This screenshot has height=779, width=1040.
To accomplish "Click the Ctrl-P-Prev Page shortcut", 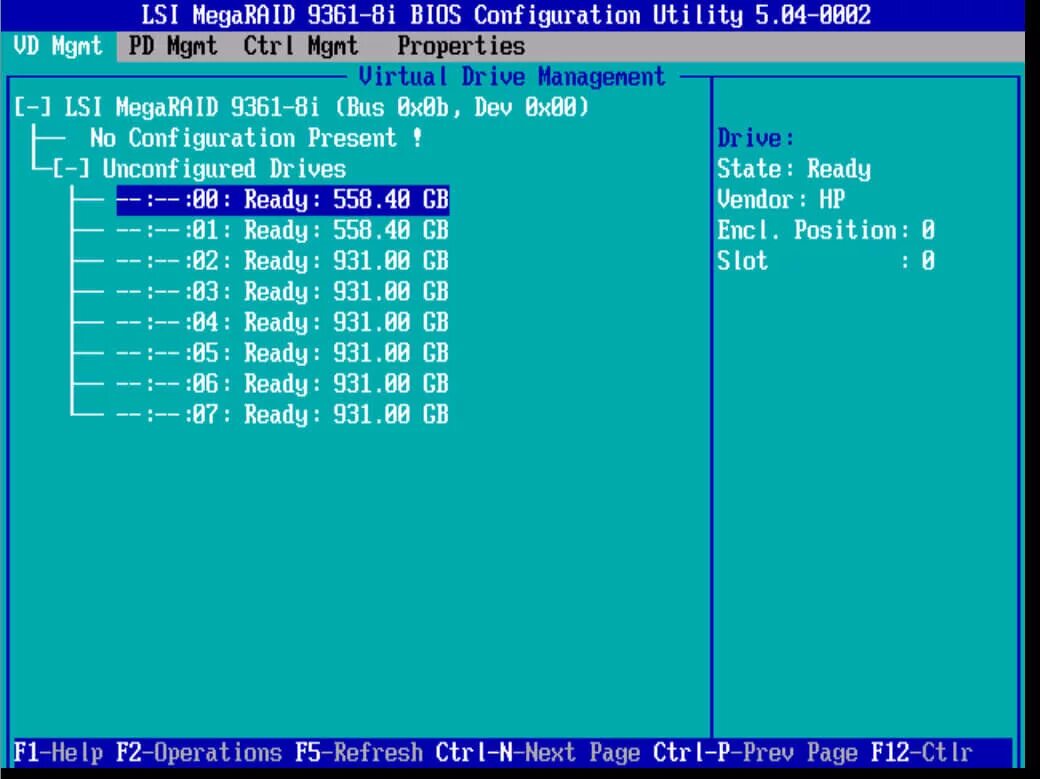I will [x=755, y=752].
